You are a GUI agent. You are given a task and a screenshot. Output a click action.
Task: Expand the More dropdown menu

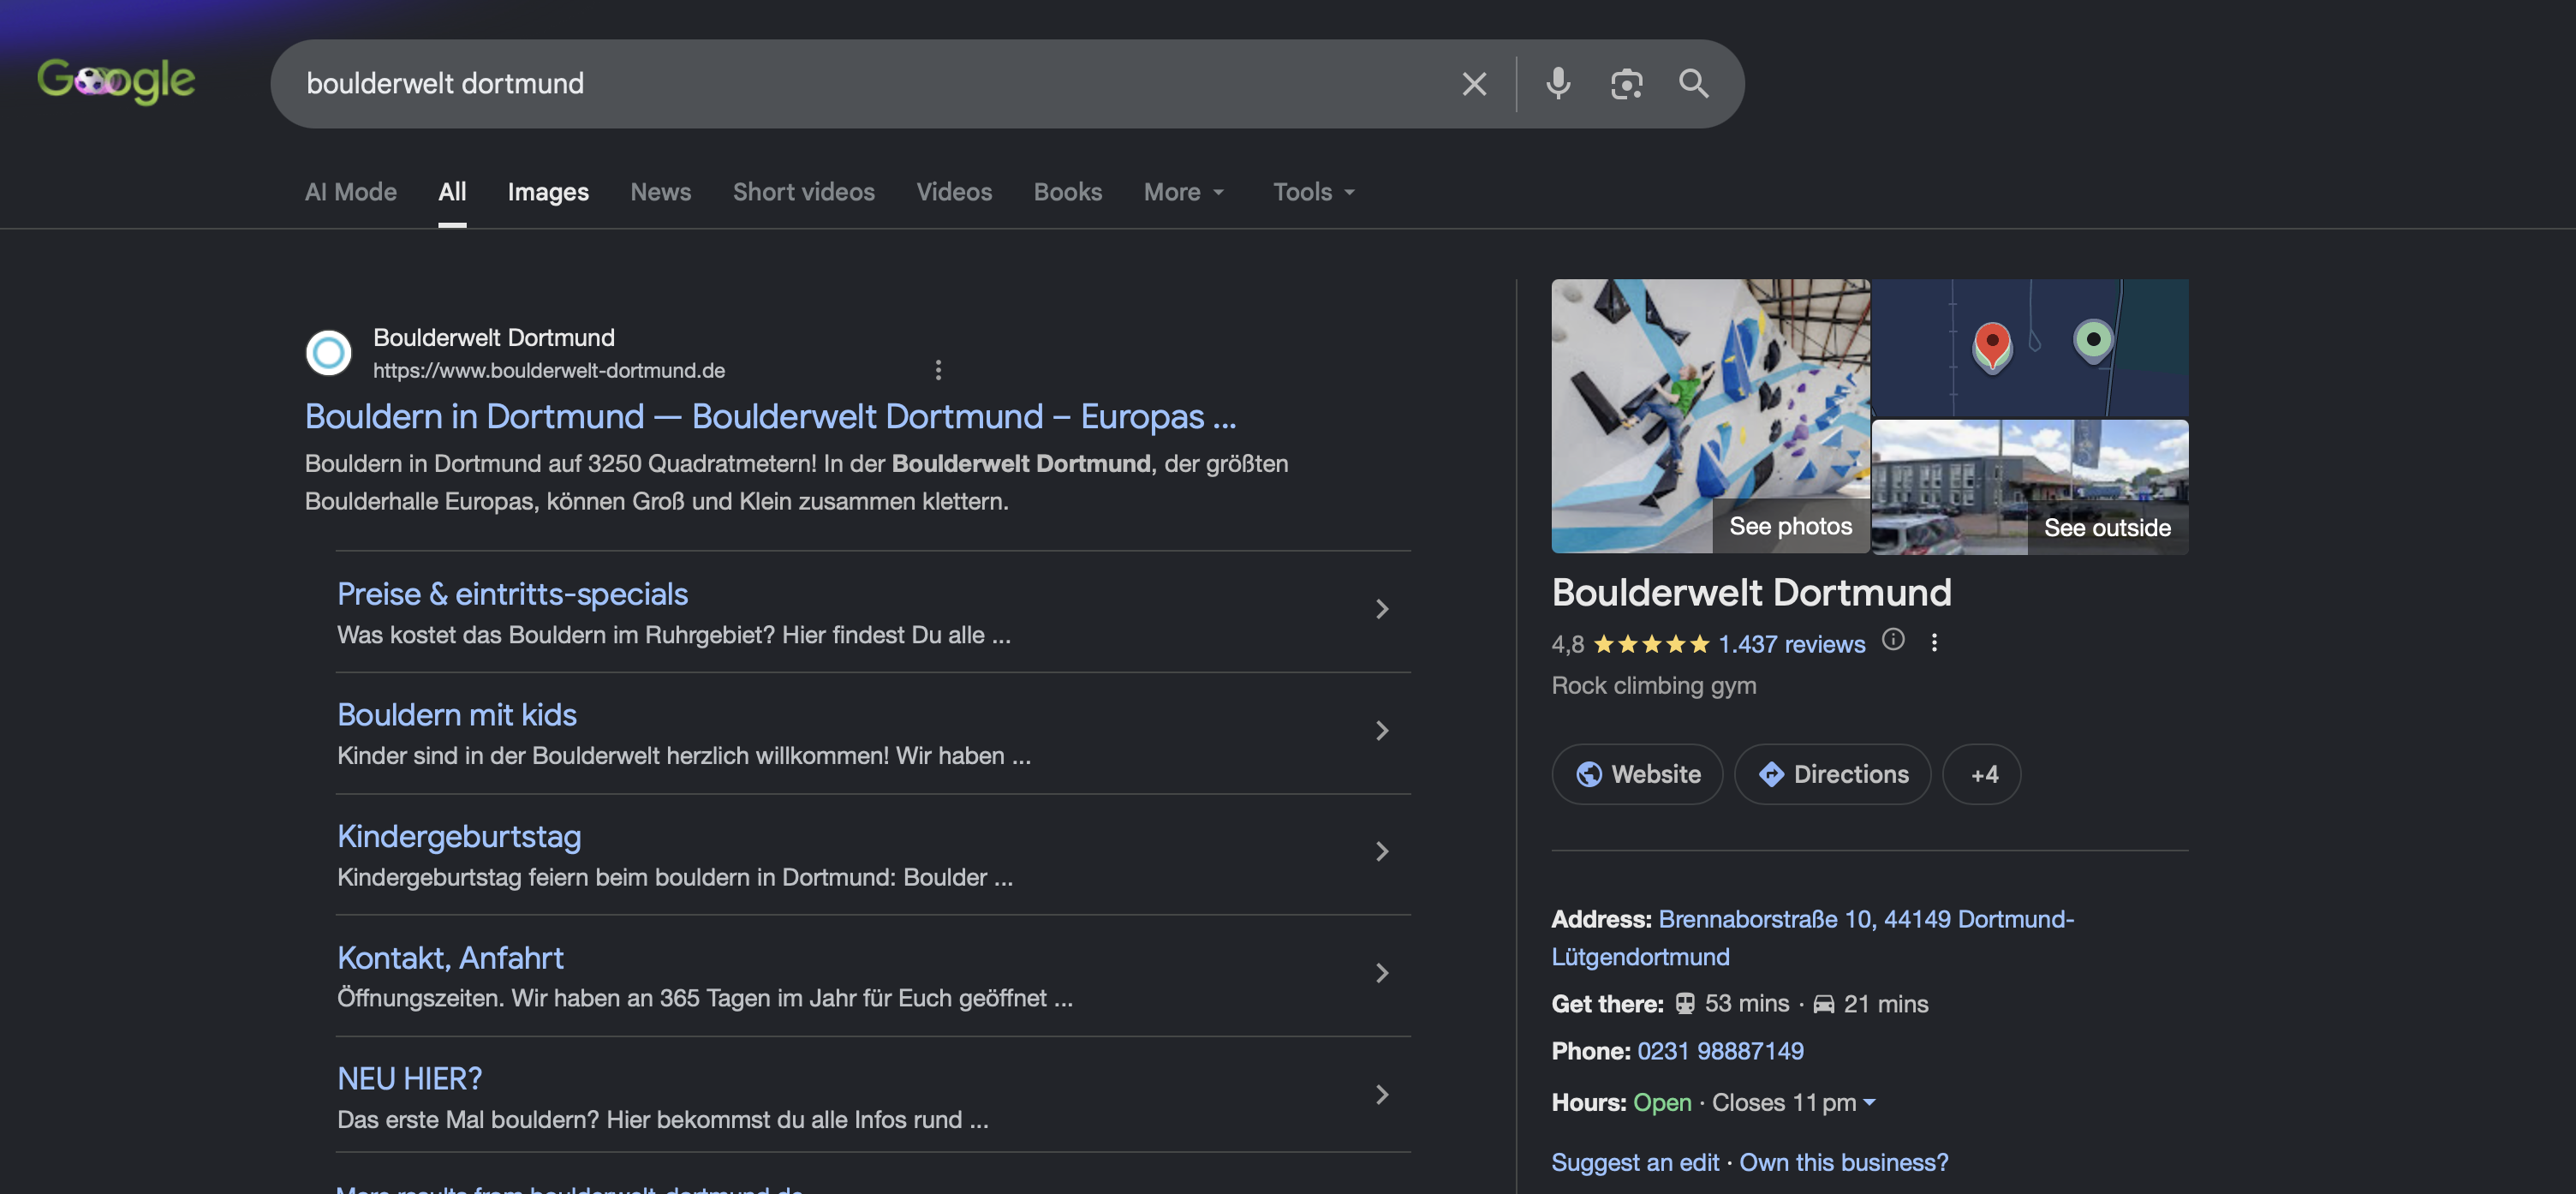[1184, 192]
